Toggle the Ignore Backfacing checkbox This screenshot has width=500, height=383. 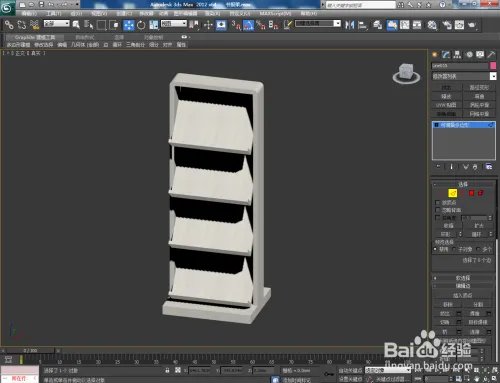point(438,210)
